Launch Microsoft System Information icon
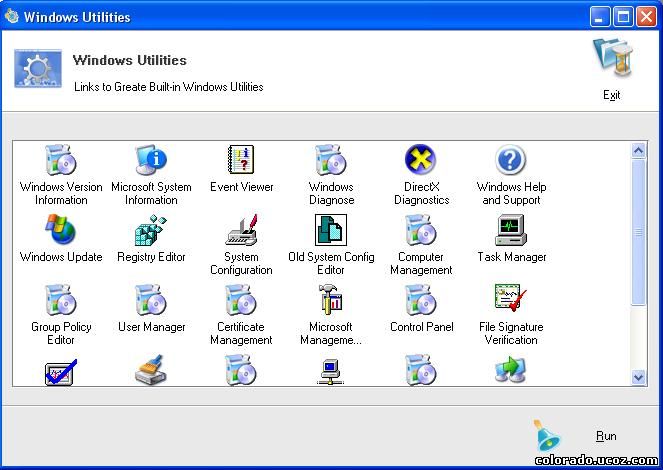This screenshot has width=663, height=470. (x=151, y=160)
